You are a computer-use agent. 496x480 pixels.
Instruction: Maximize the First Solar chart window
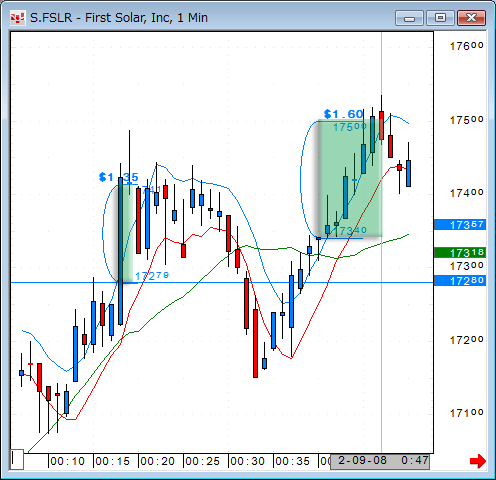(440, 18)
